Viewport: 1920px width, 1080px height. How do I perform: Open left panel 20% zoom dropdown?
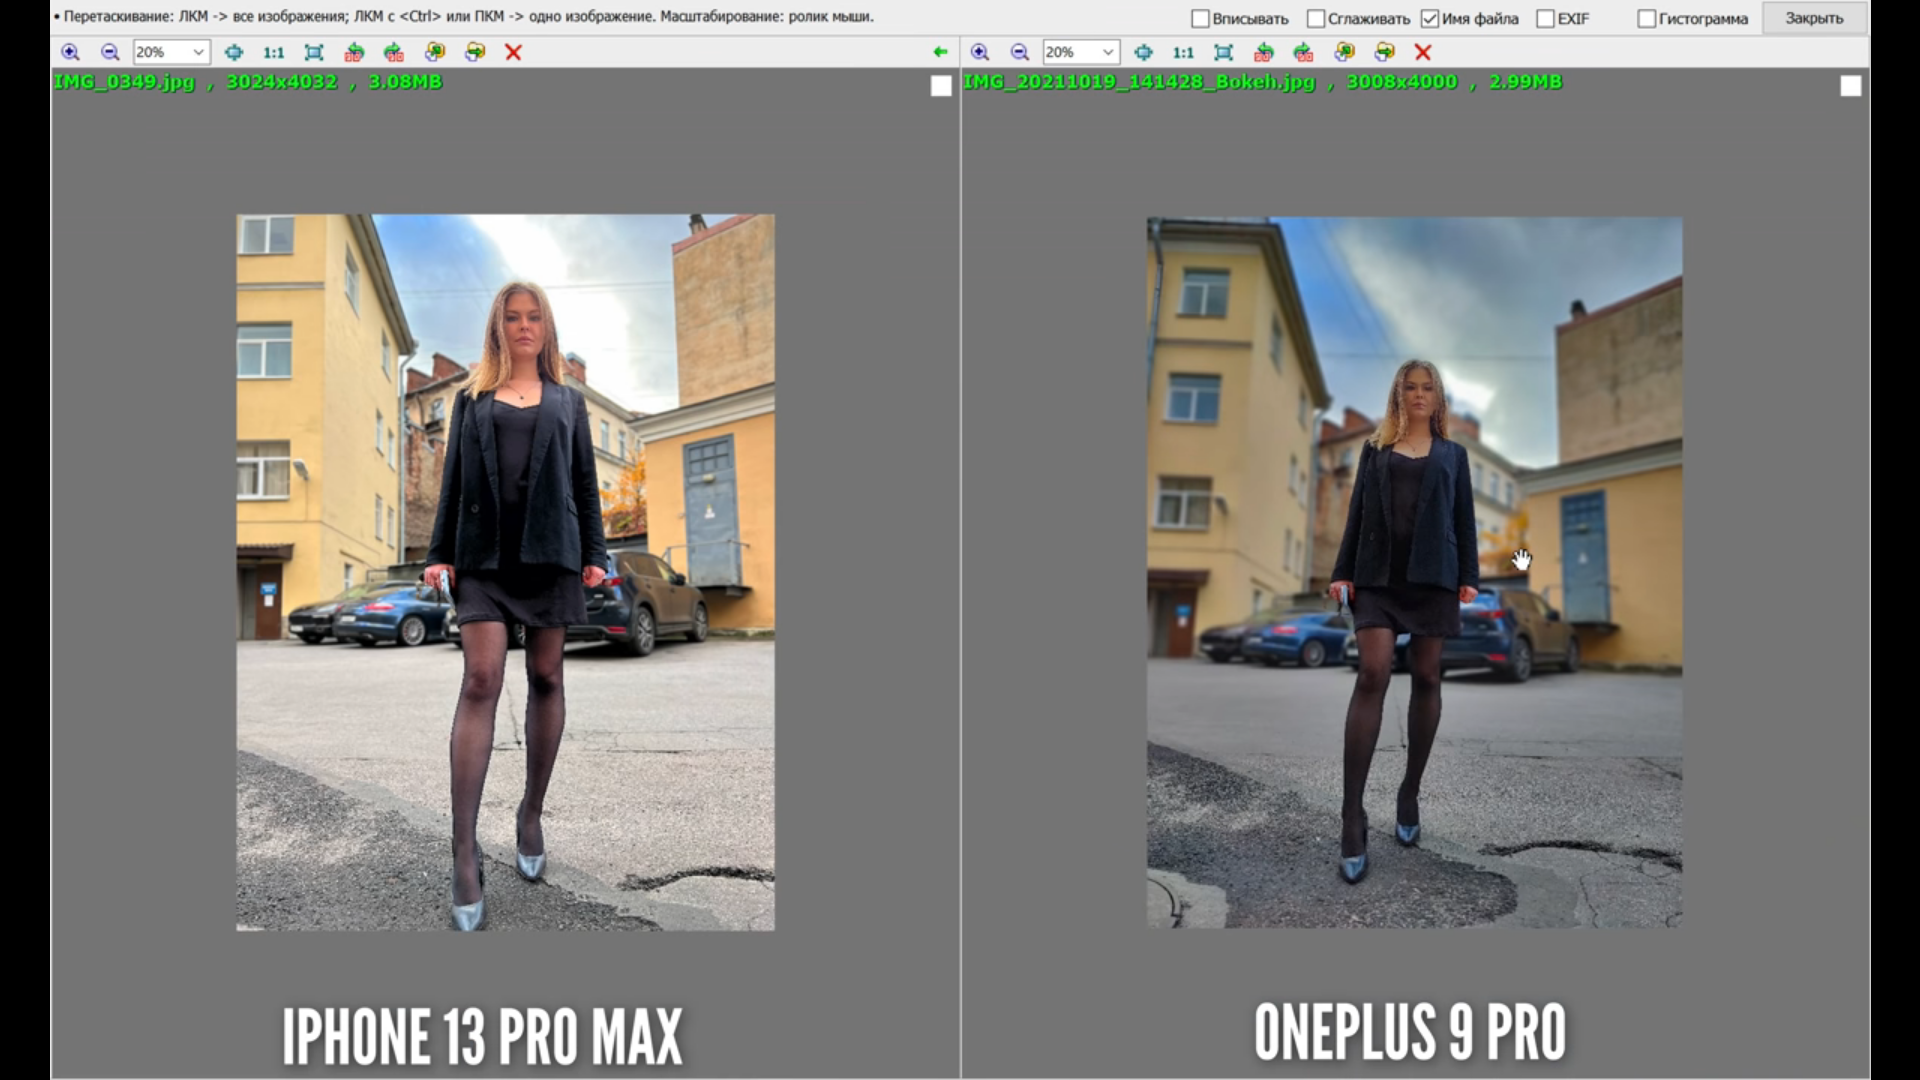[x=198, y=52]
